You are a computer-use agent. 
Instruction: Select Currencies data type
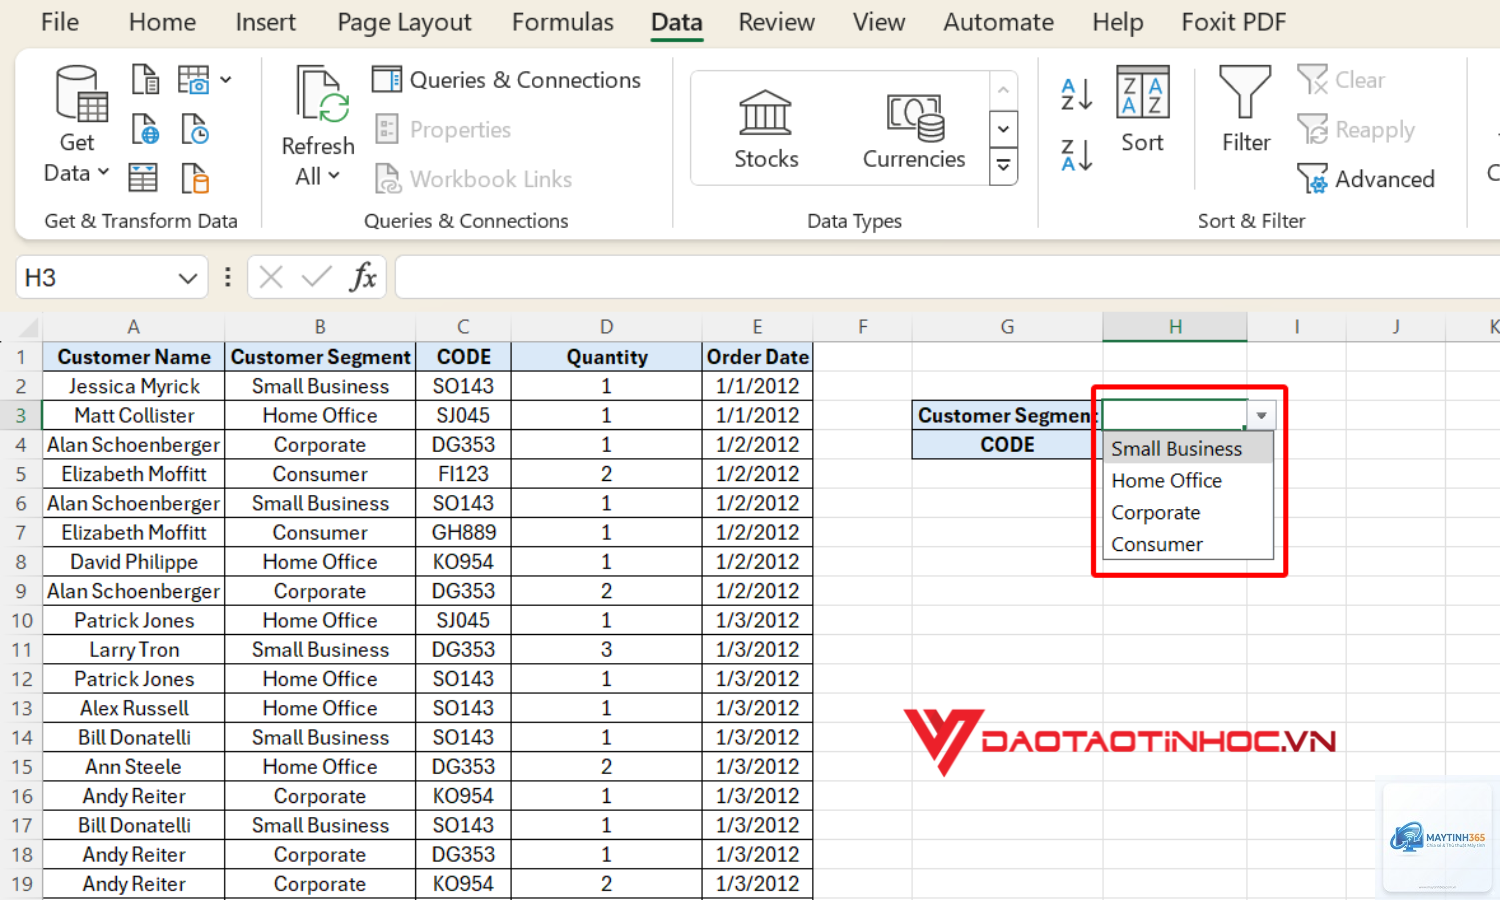pos(913,129)
